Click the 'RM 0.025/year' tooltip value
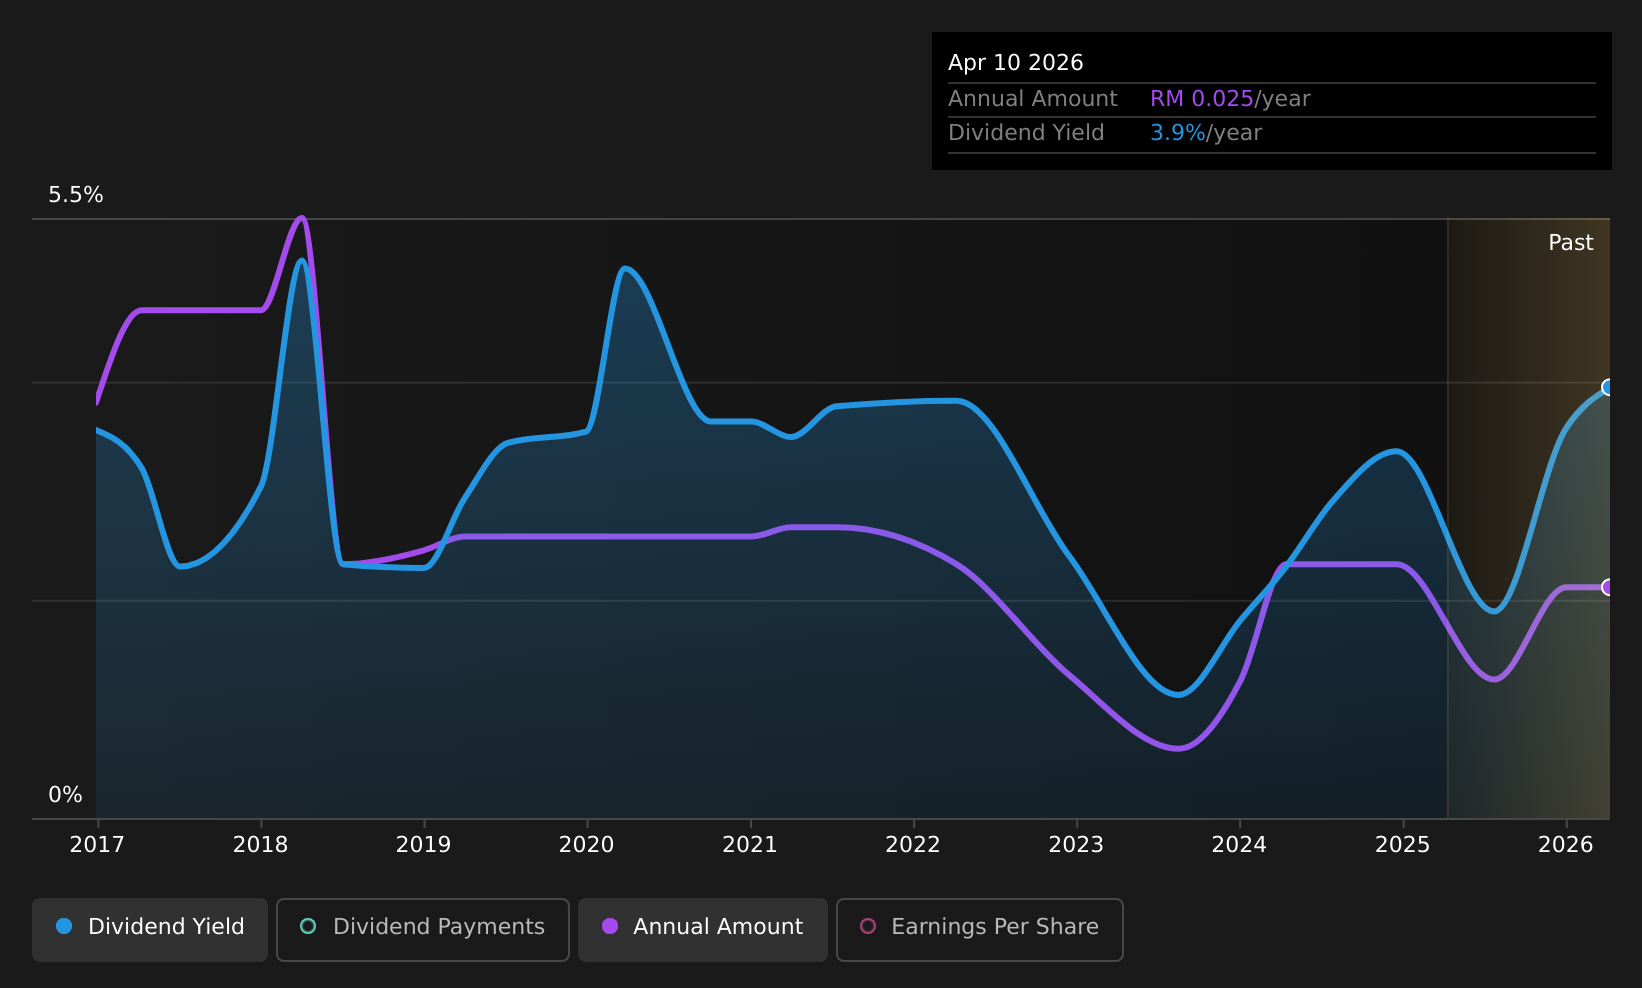 point(1230,99)
